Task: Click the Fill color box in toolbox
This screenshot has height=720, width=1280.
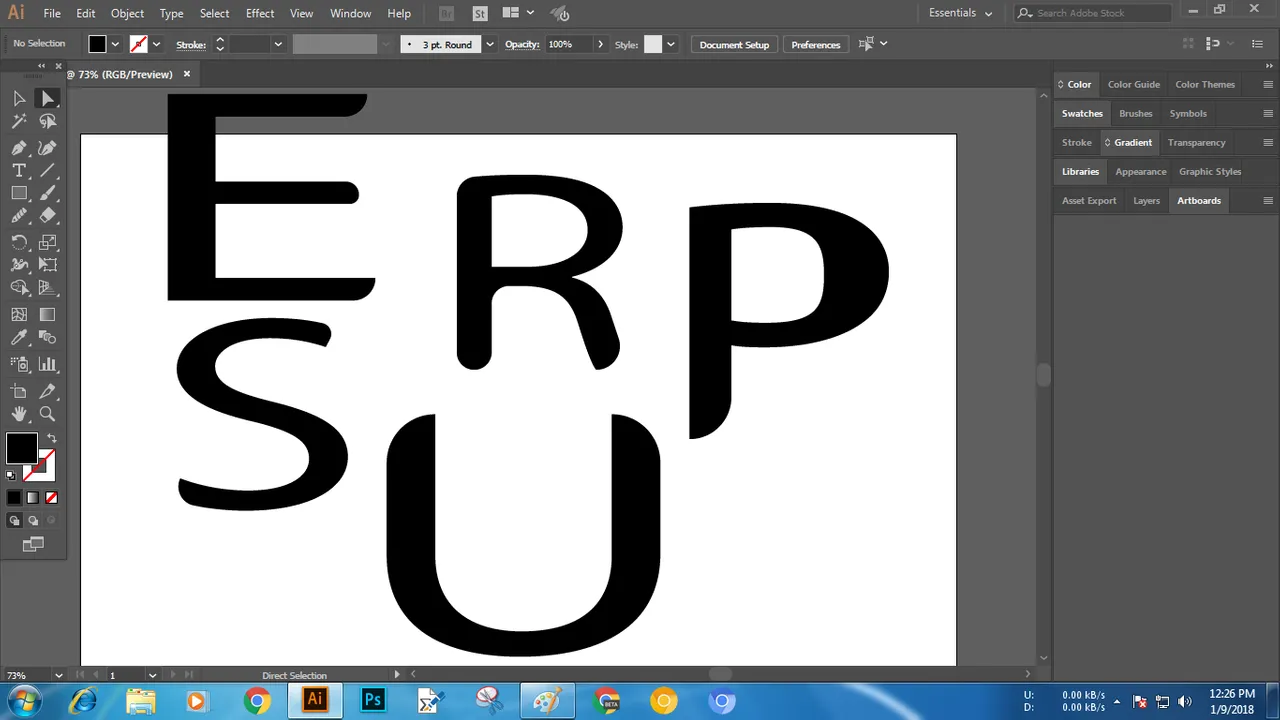Action: [x=21, y=449]
